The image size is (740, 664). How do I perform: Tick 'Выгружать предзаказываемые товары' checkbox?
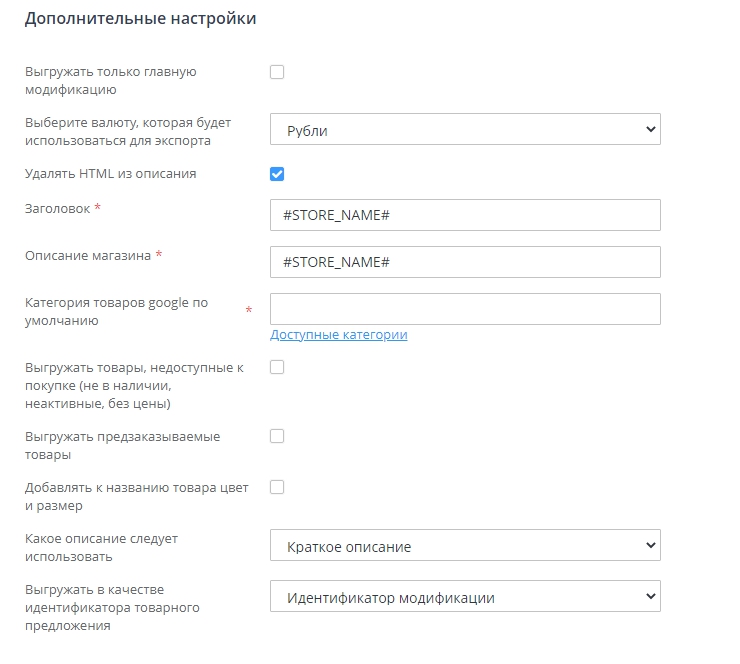(x=277, y=436)
